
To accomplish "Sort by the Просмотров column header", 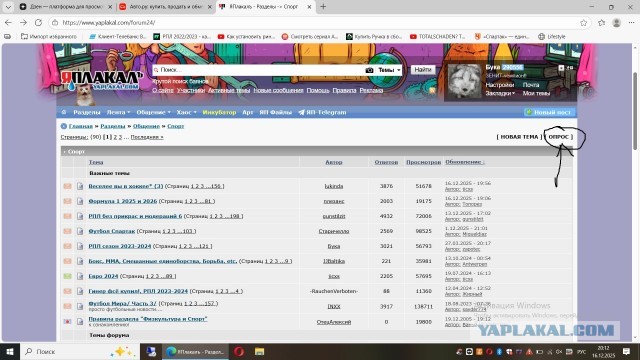I will [x=423, y=162].
